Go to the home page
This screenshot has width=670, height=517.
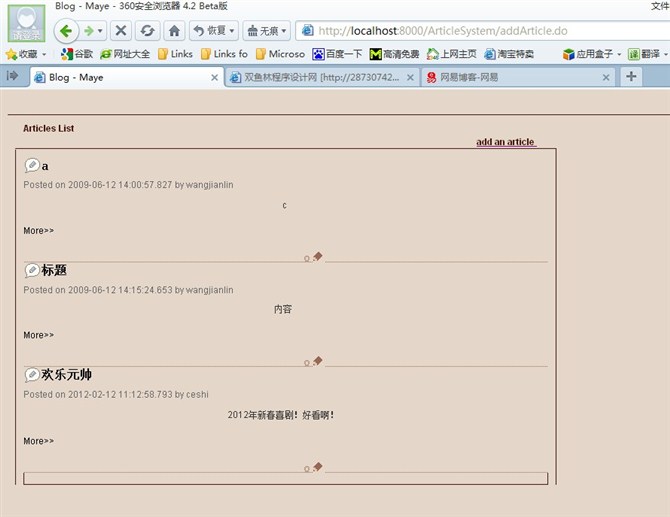coord(174,31)
